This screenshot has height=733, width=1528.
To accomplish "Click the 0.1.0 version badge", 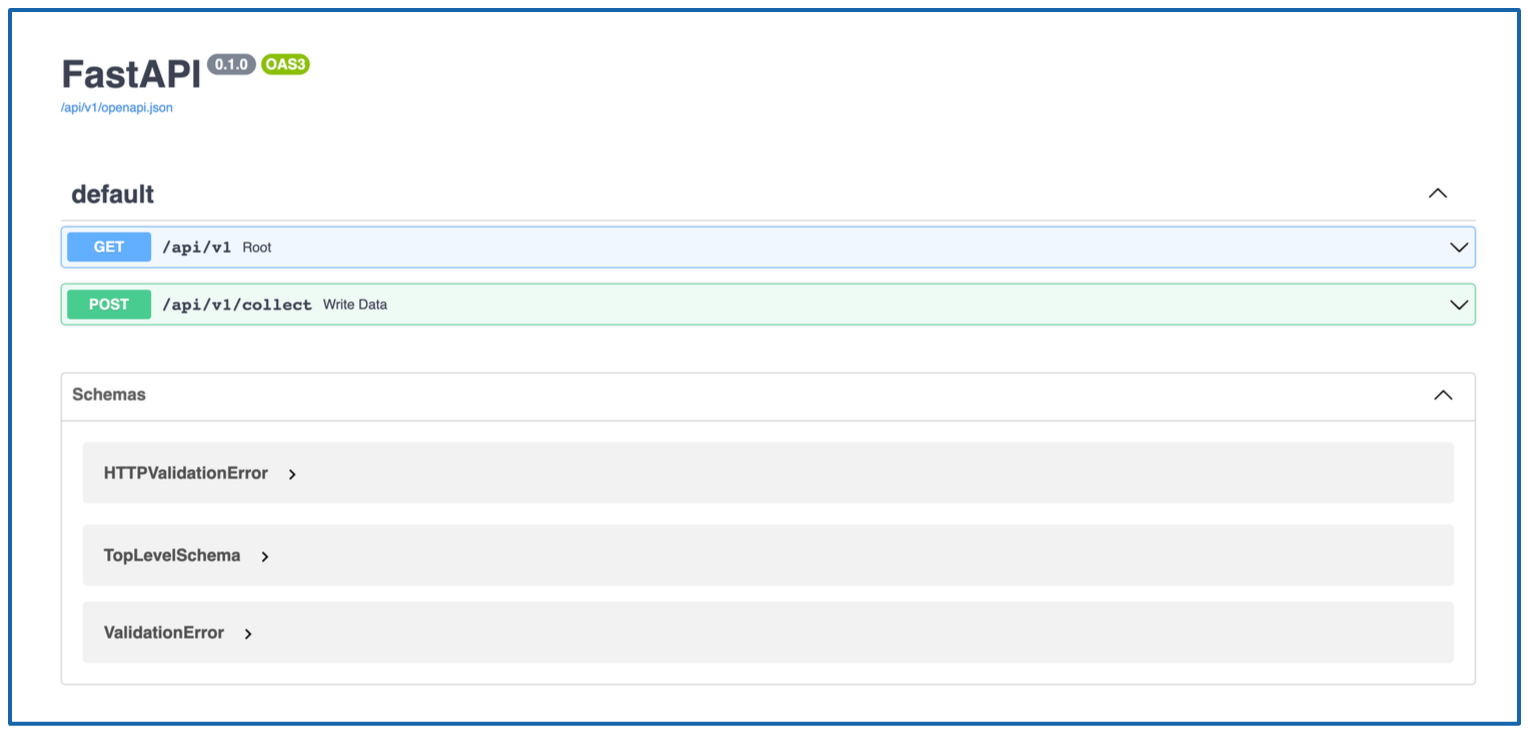I will point(231,66).
